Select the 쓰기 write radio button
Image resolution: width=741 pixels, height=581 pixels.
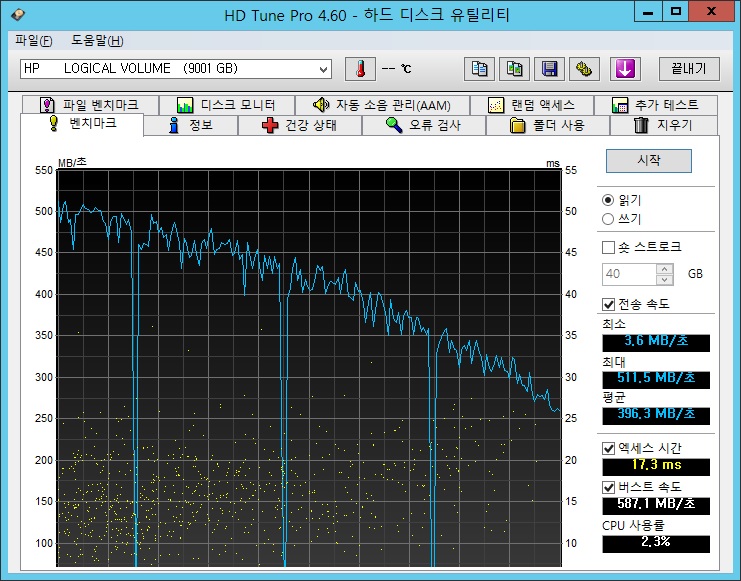(608, 219)
